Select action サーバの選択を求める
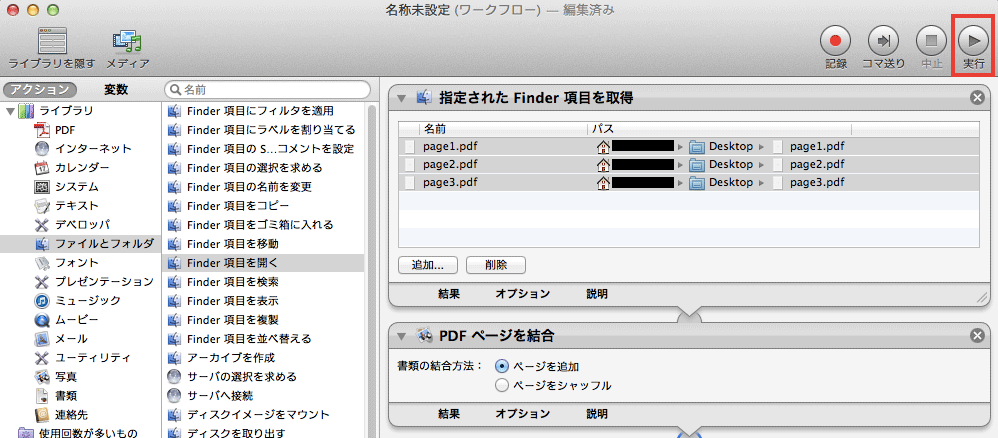 [x=264, y=376]
